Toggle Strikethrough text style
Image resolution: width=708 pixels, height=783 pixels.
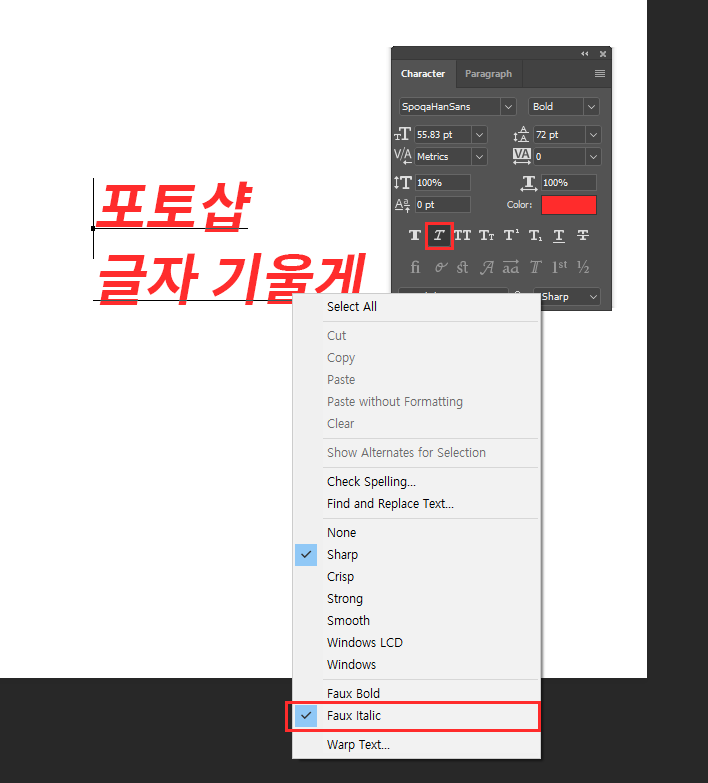coord(583,236)
